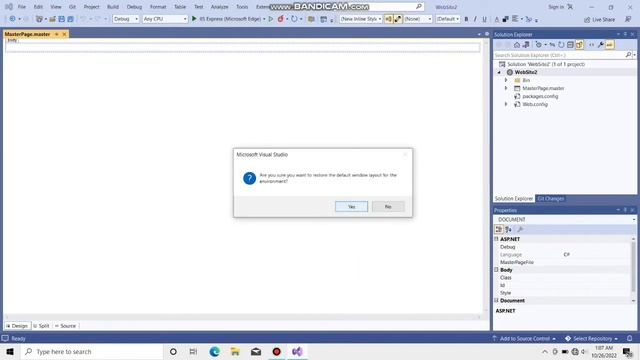The height and width of the screenshot is (360, 640).
Task: Toggle Alphabetical sort in Properties panel
Action: tap(509, 229)
